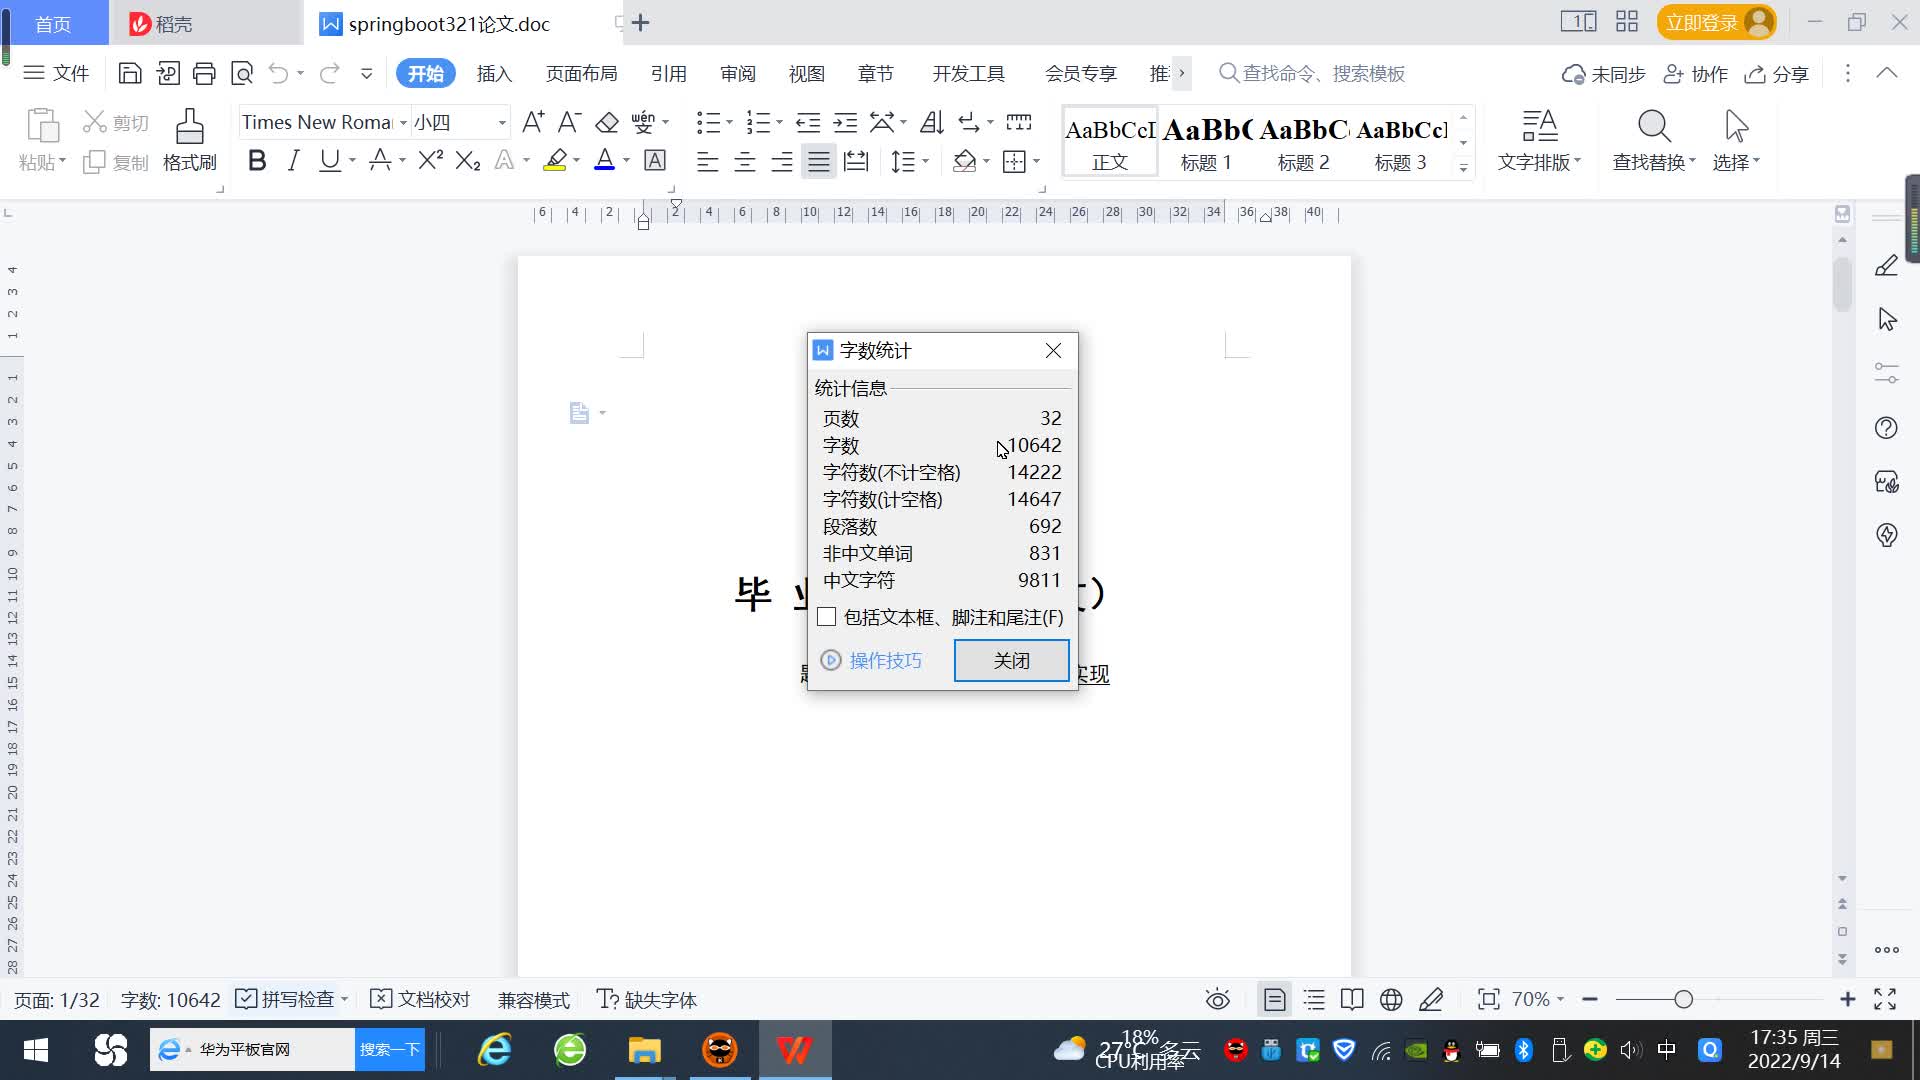Apply superscript formatting

point(430,161)
